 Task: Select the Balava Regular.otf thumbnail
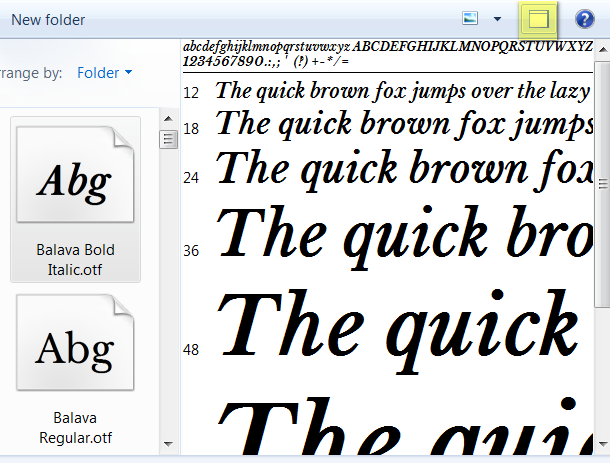[x=75, y=342]
